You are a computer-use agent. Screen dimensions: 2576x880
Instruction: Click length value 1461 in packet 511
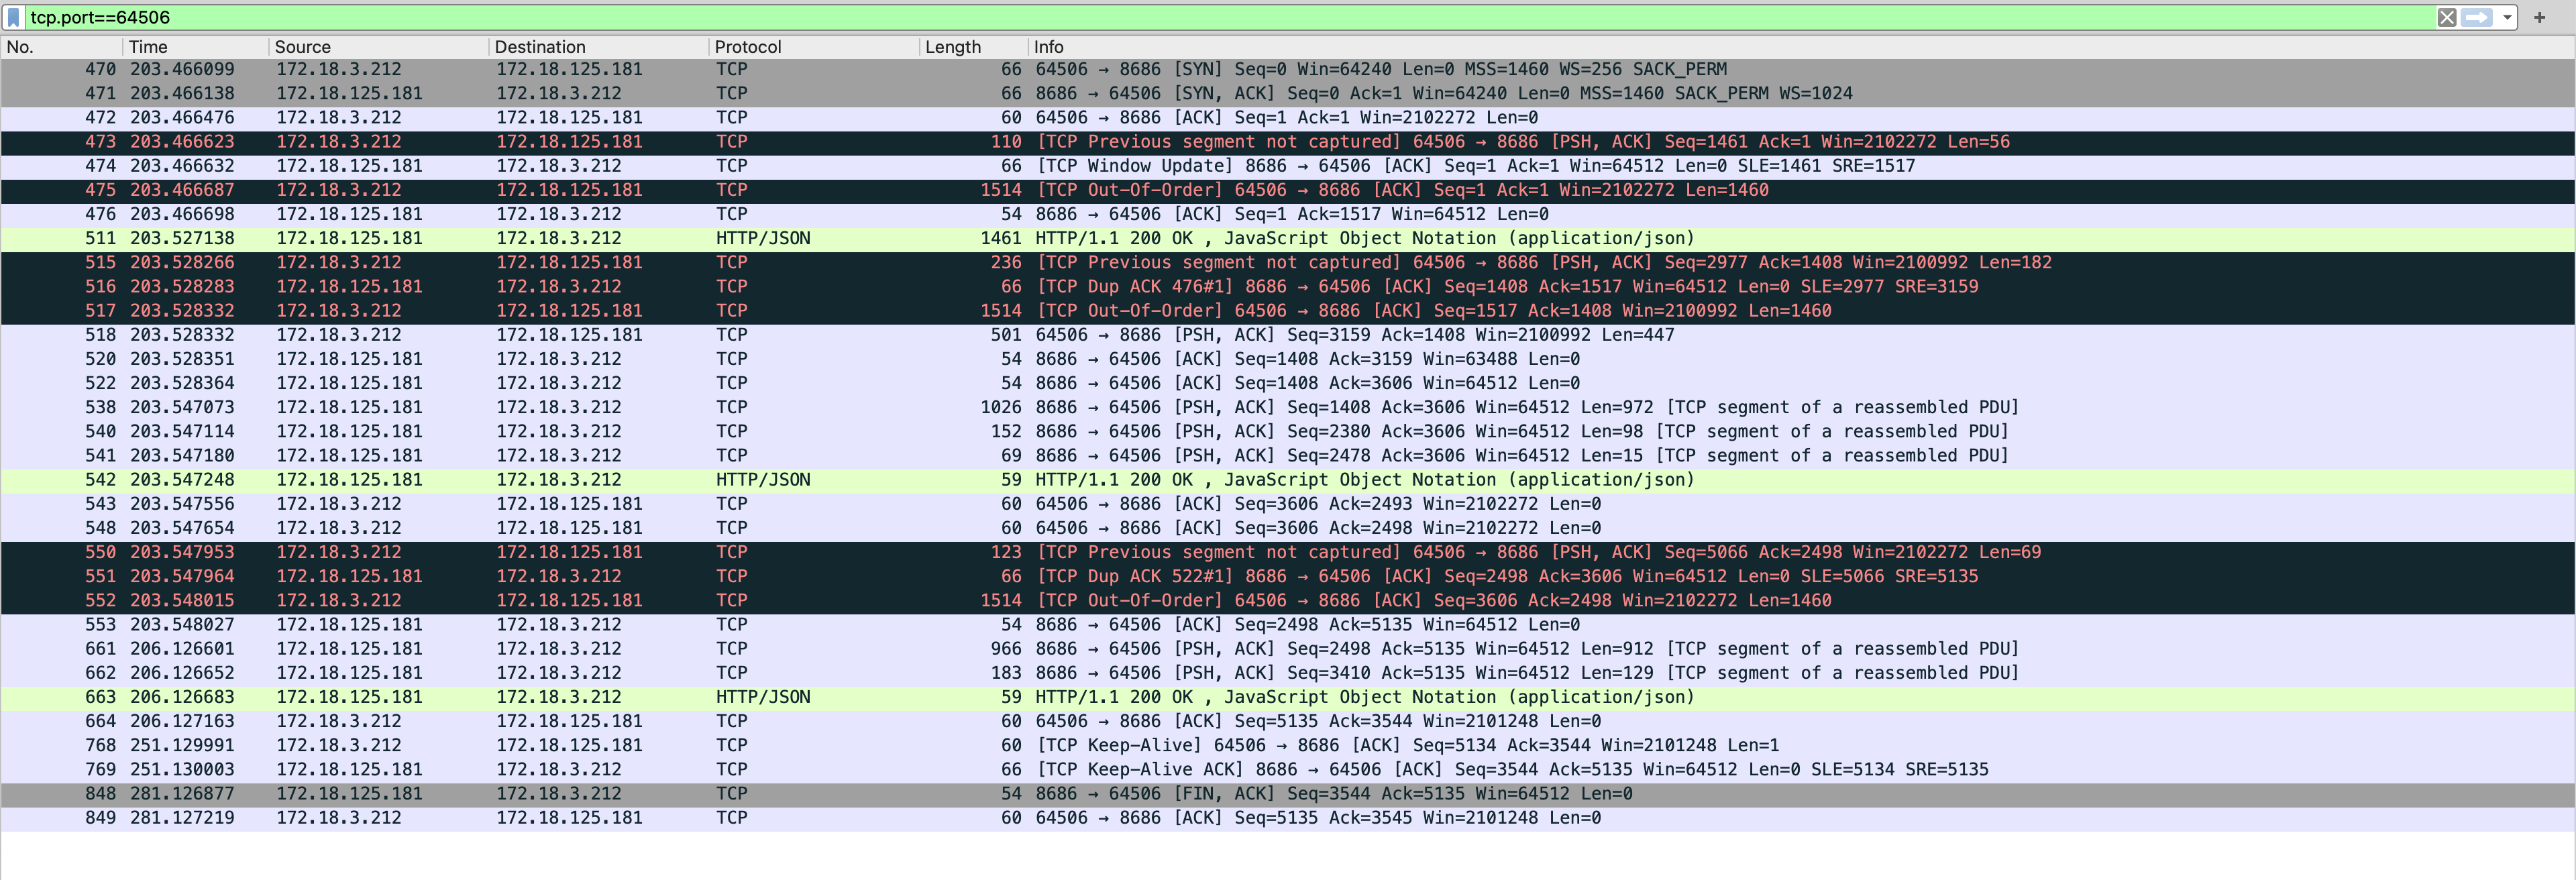tap(1001, 238)
